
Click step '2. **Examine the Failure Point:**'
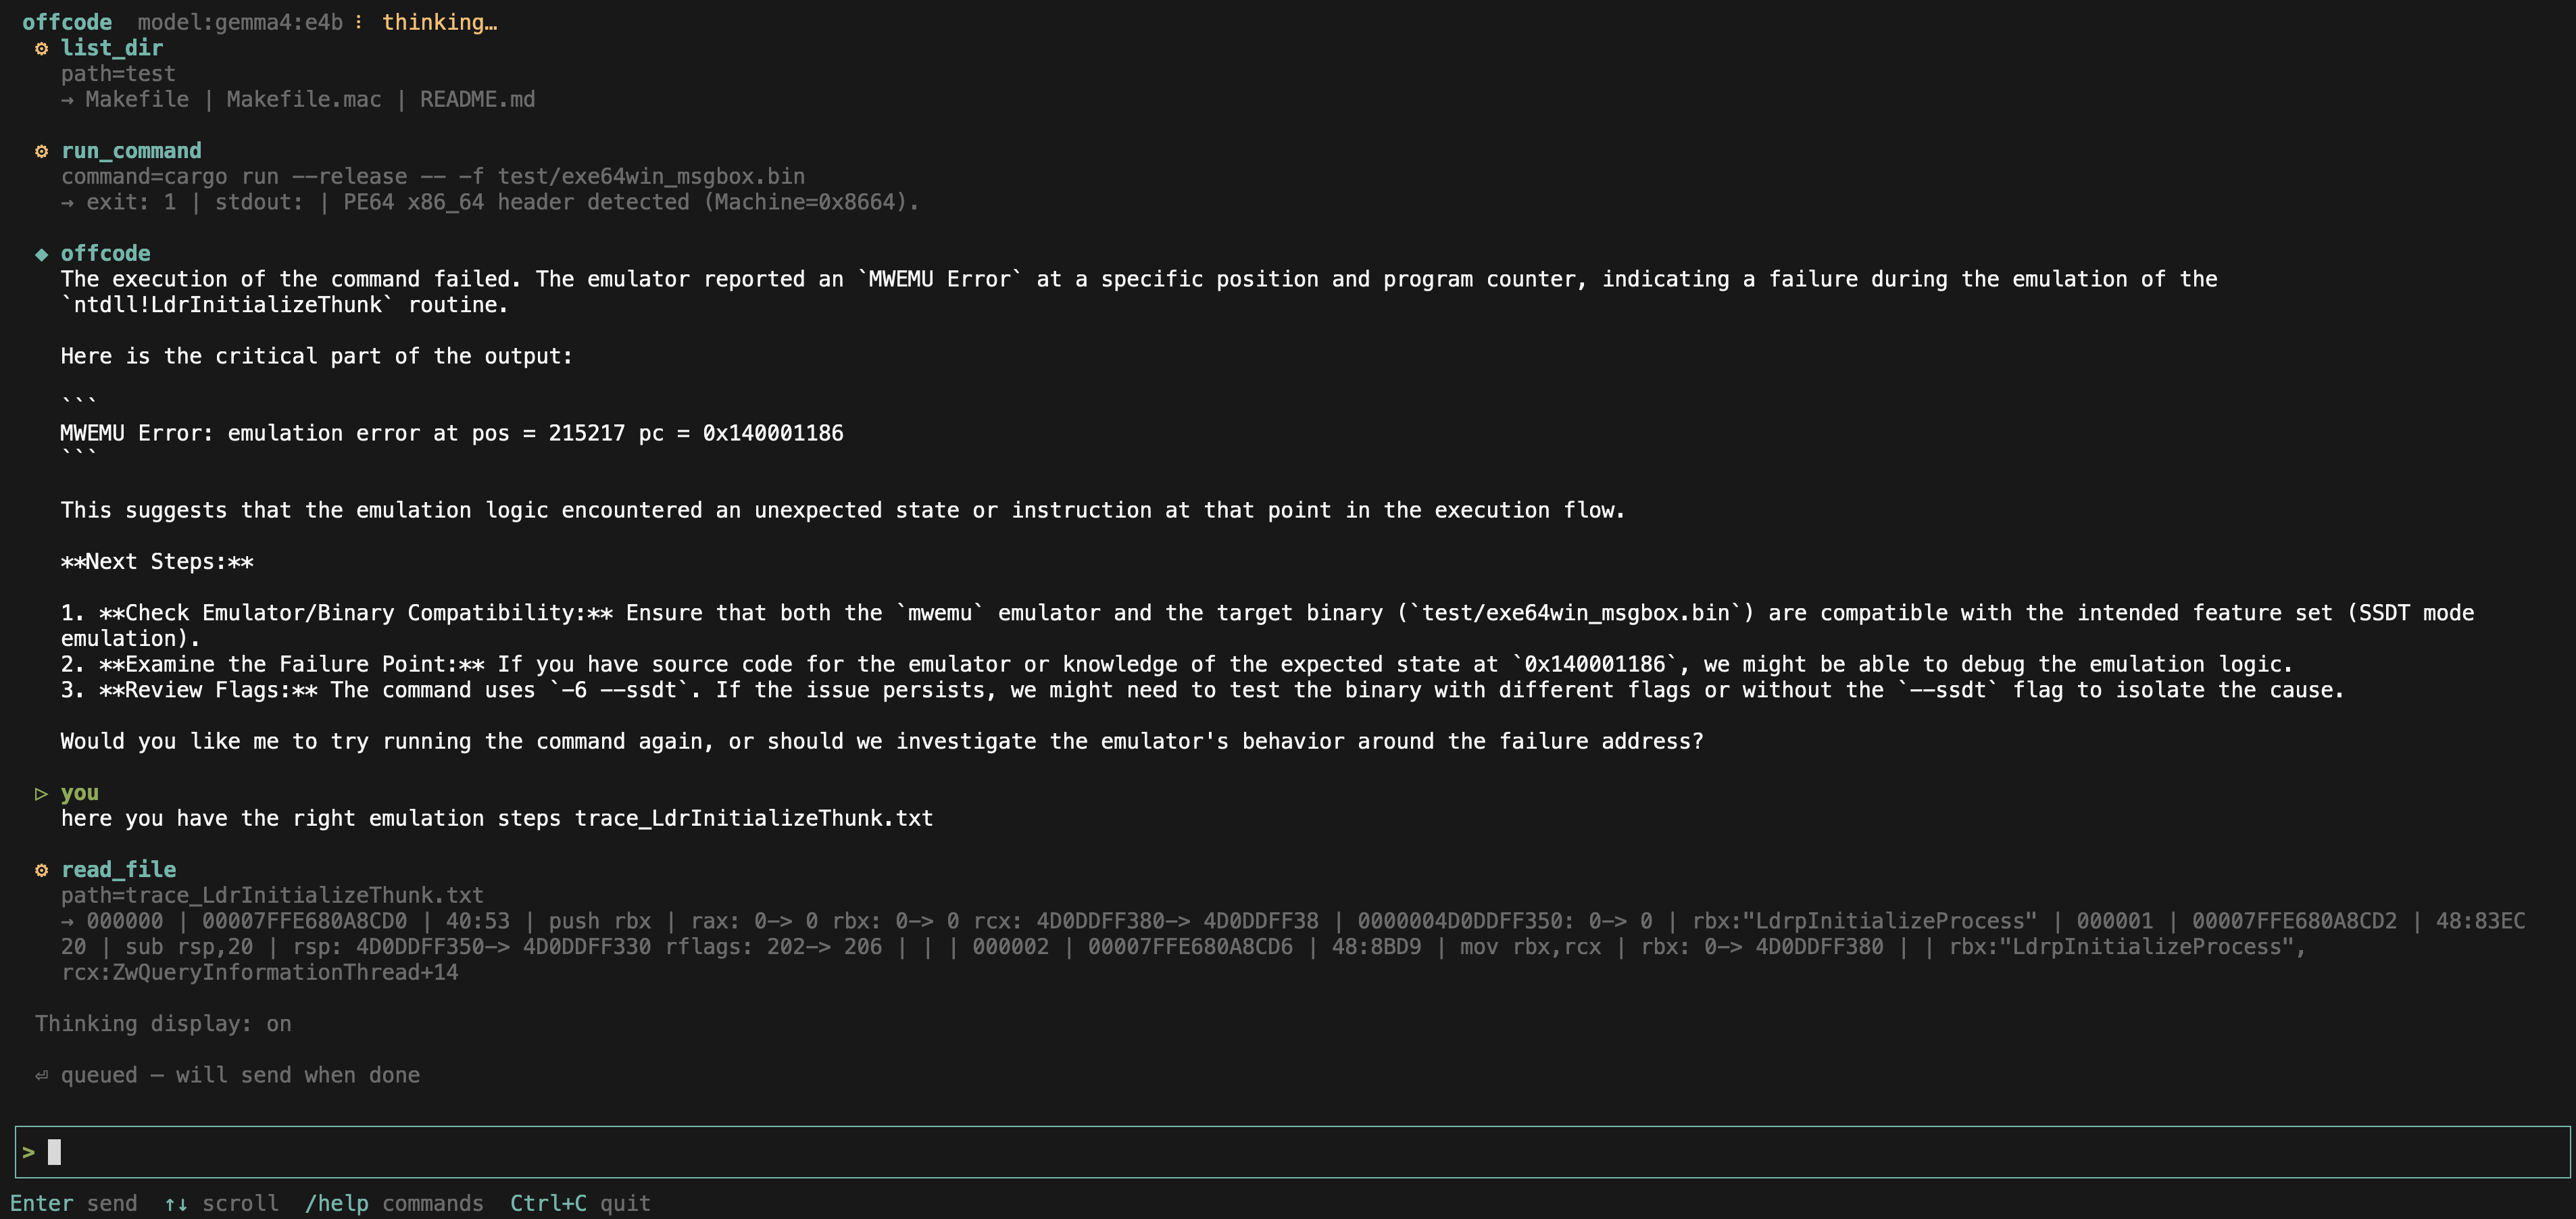pyautogui.click(x=1176, y=664)
